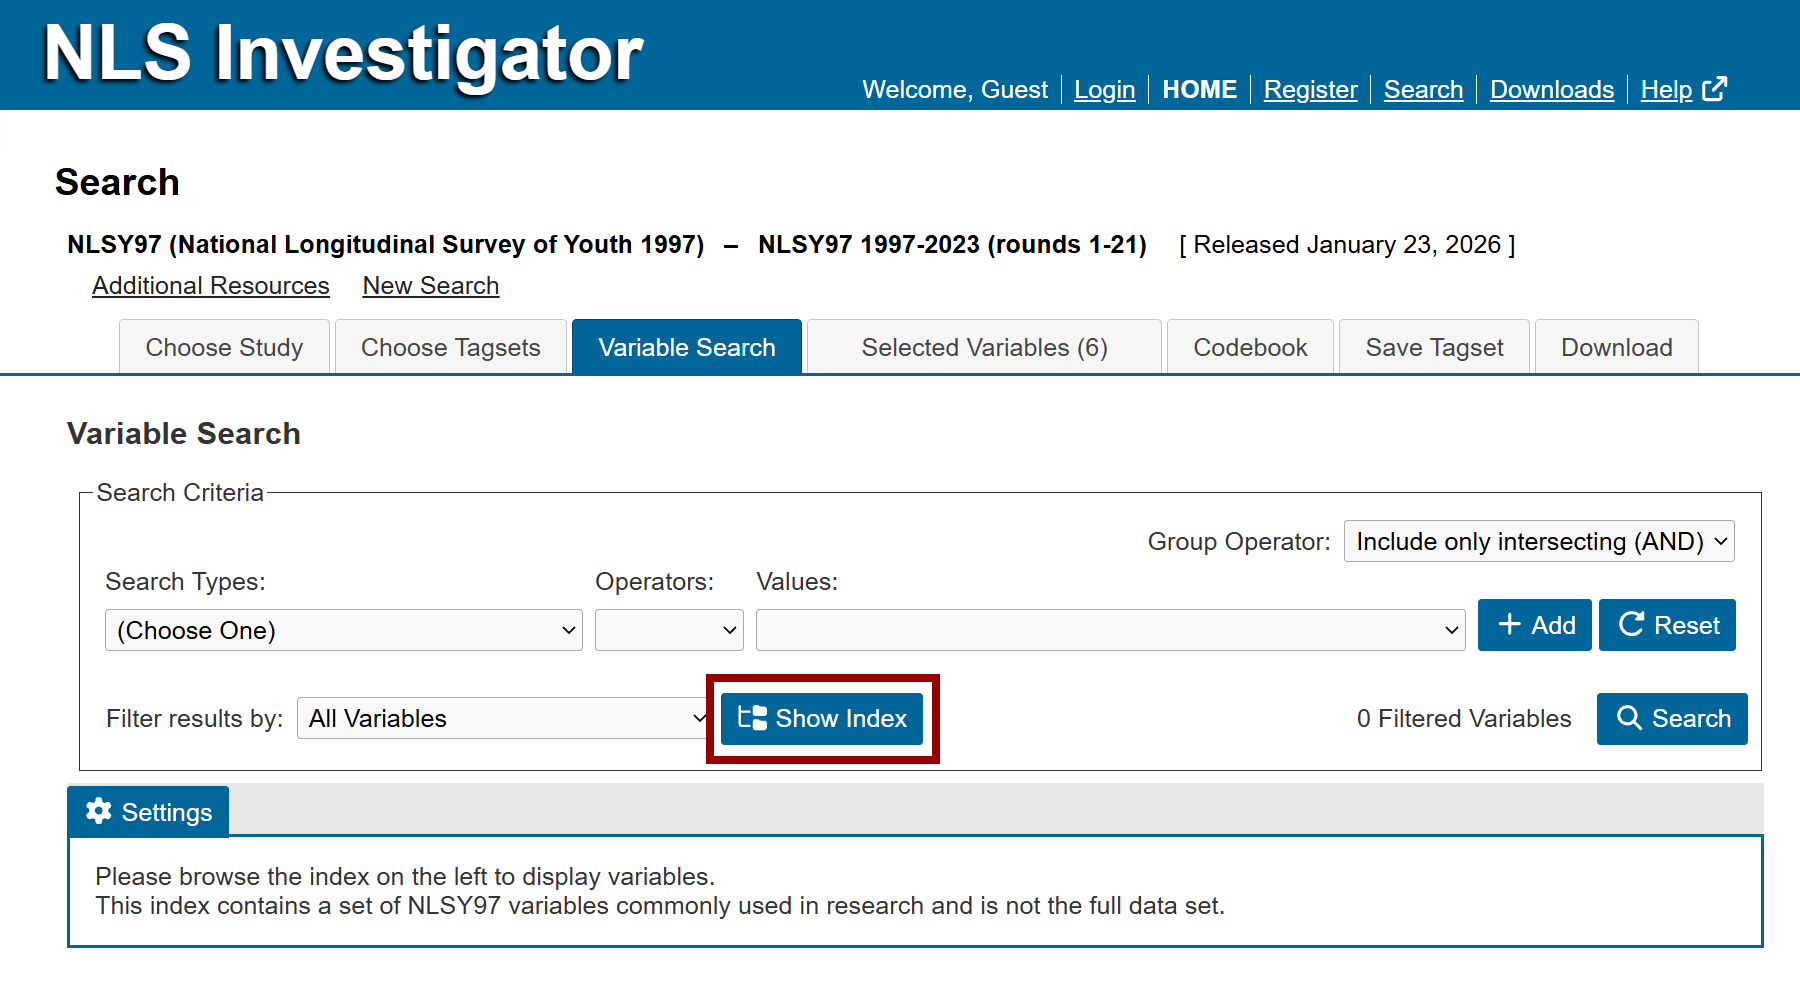Image resolution: width=1800 pixels, height=990 pixels.
Task: Click the 'Released January 23, 2026' text
Action: (1347, 245)
